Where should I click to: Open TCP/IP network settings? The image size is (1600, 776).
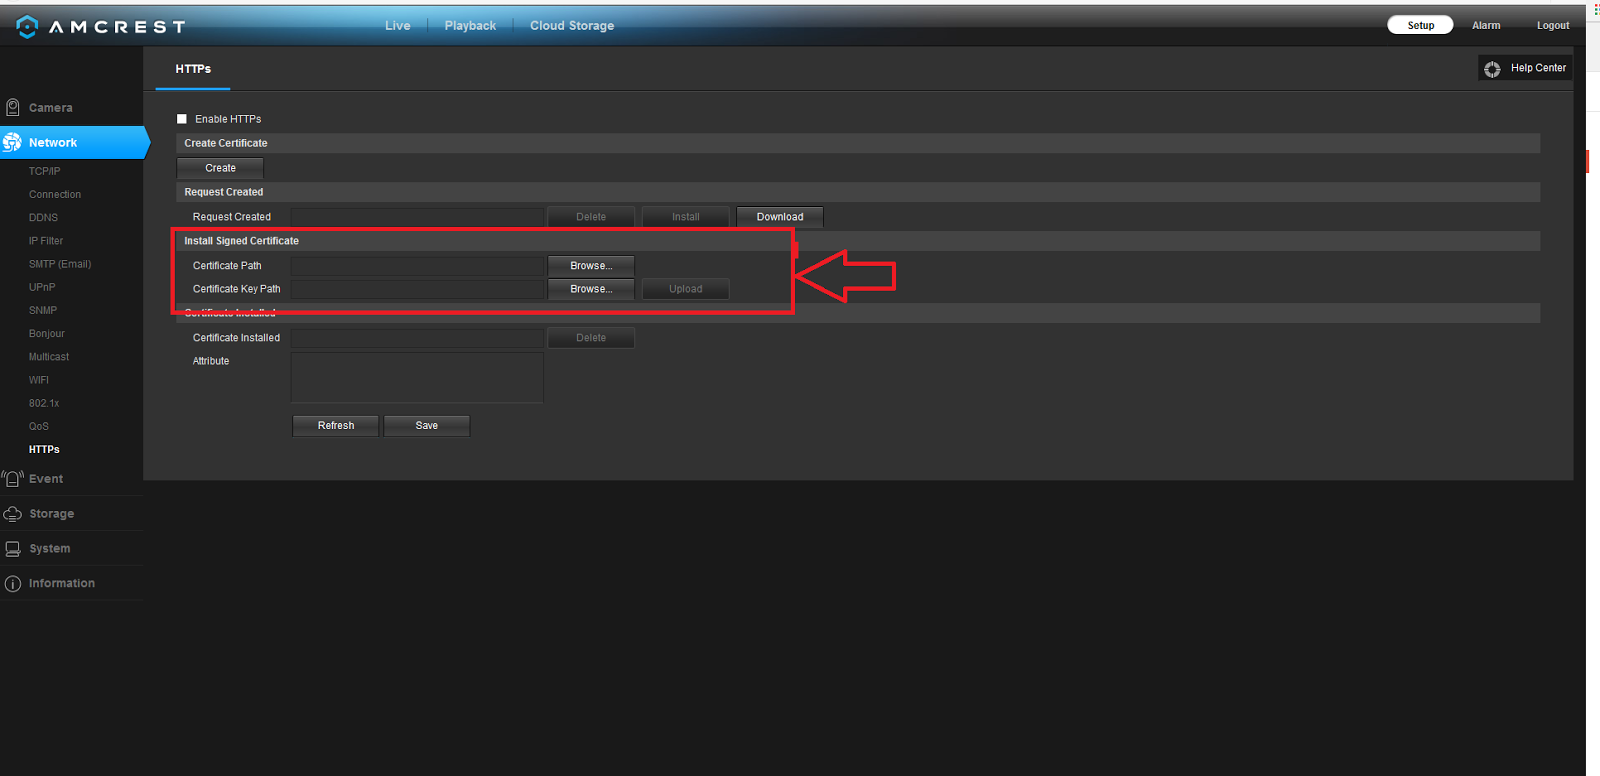(x=45, y=171)
